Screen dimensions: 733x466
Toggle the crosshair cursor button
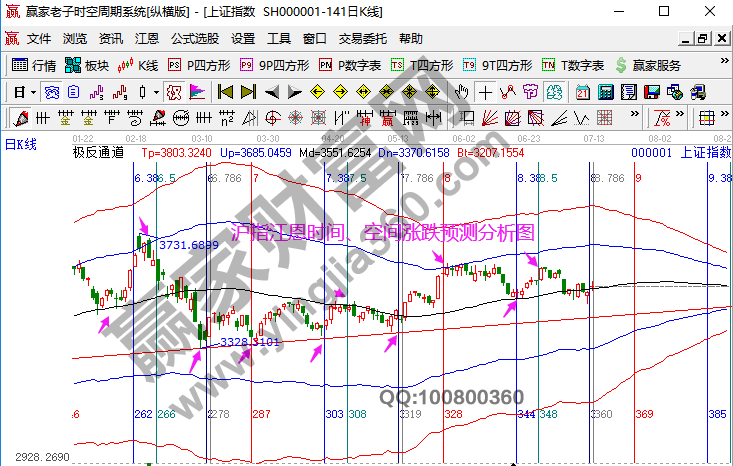(x=485, y=92)
